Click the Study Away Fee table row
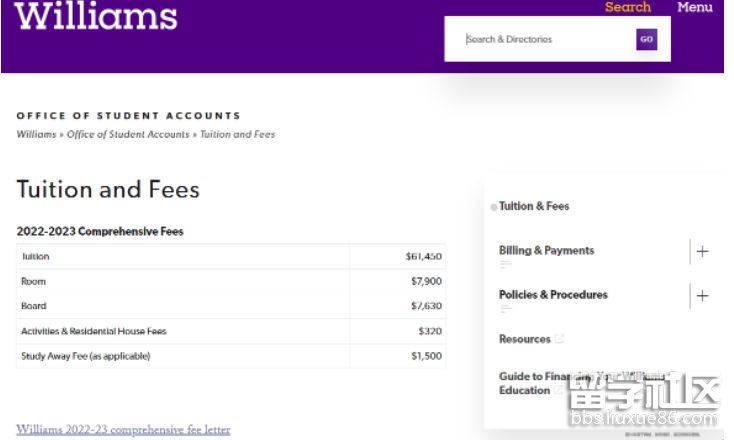This screenshot has width=734, height=440. [231, 356]
